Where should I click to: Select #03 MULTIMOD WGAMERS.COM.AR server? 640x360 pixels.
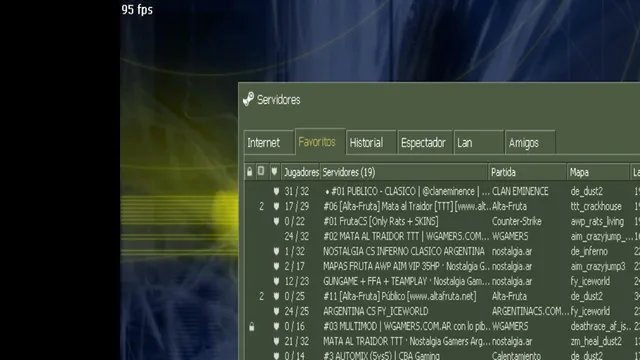pyautogui.click(x=407, y=327)
